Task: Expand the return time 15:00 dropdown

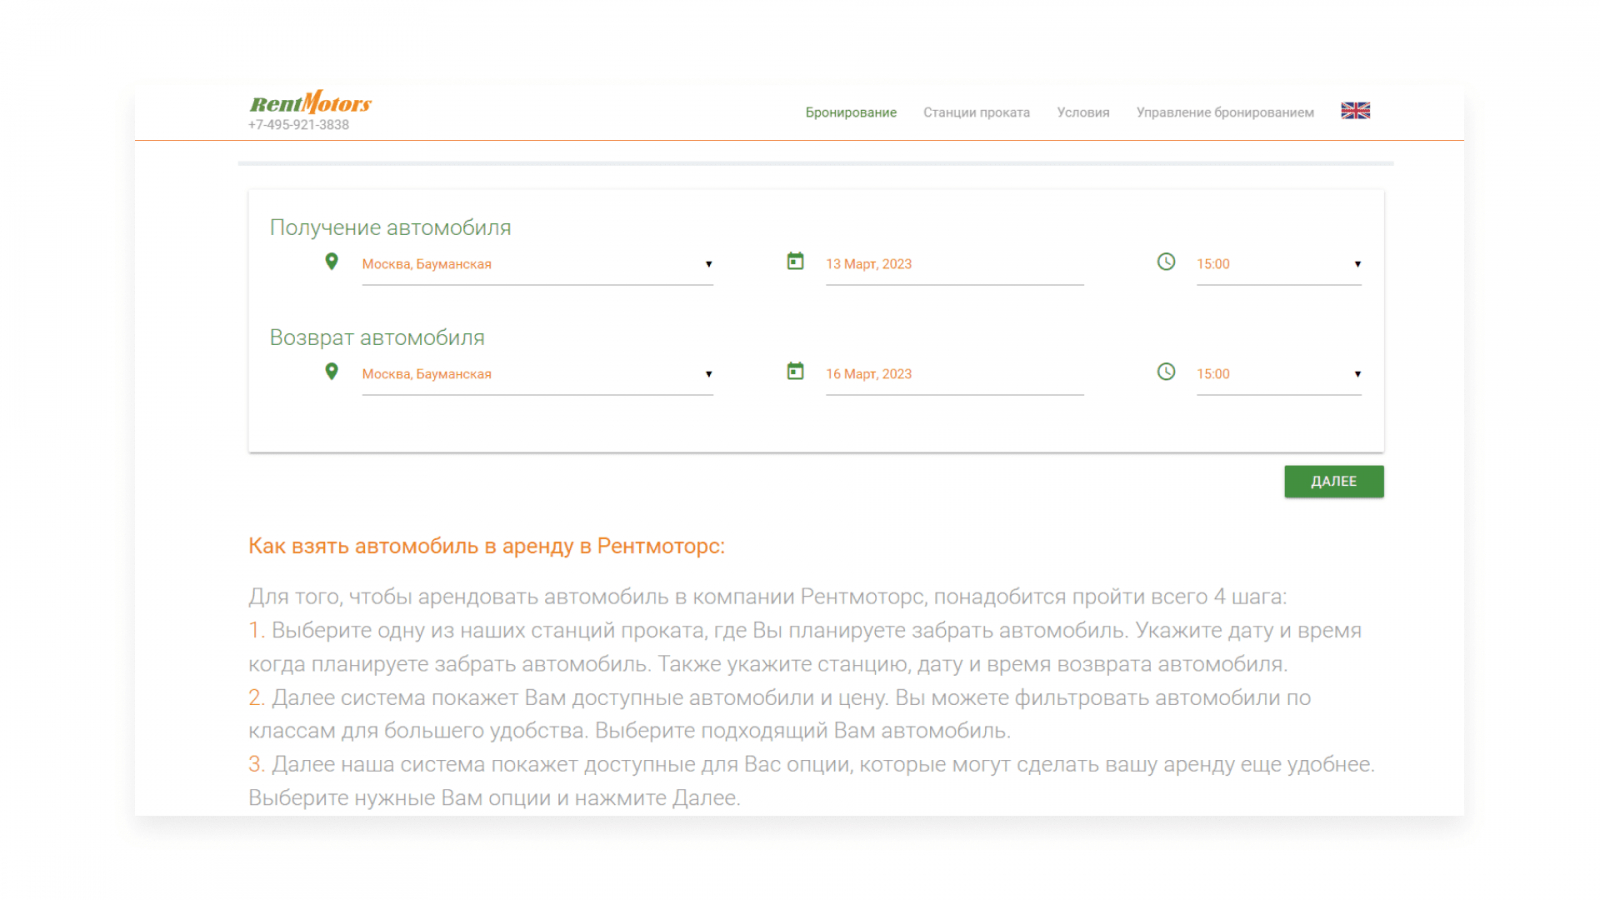Action: (x=1278, y=374)
